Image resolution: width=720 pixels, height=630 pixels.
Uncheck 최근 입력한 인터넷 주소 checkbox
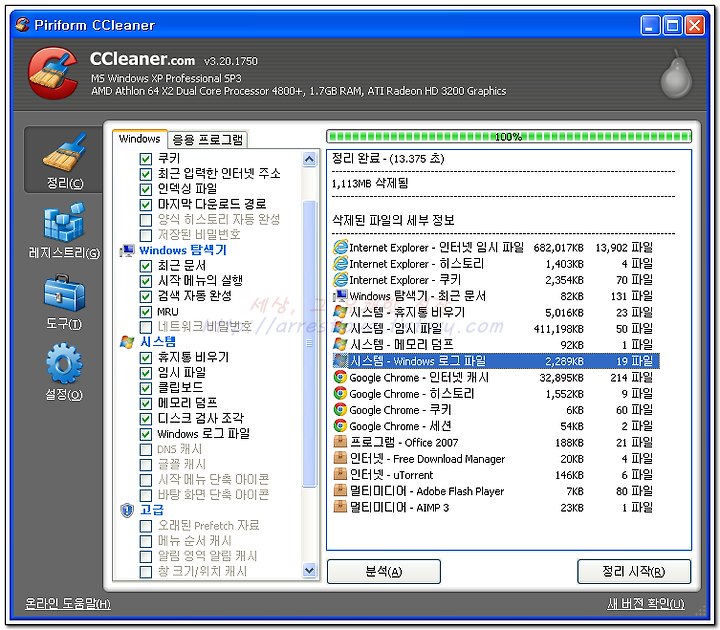[x=146, y=174]
